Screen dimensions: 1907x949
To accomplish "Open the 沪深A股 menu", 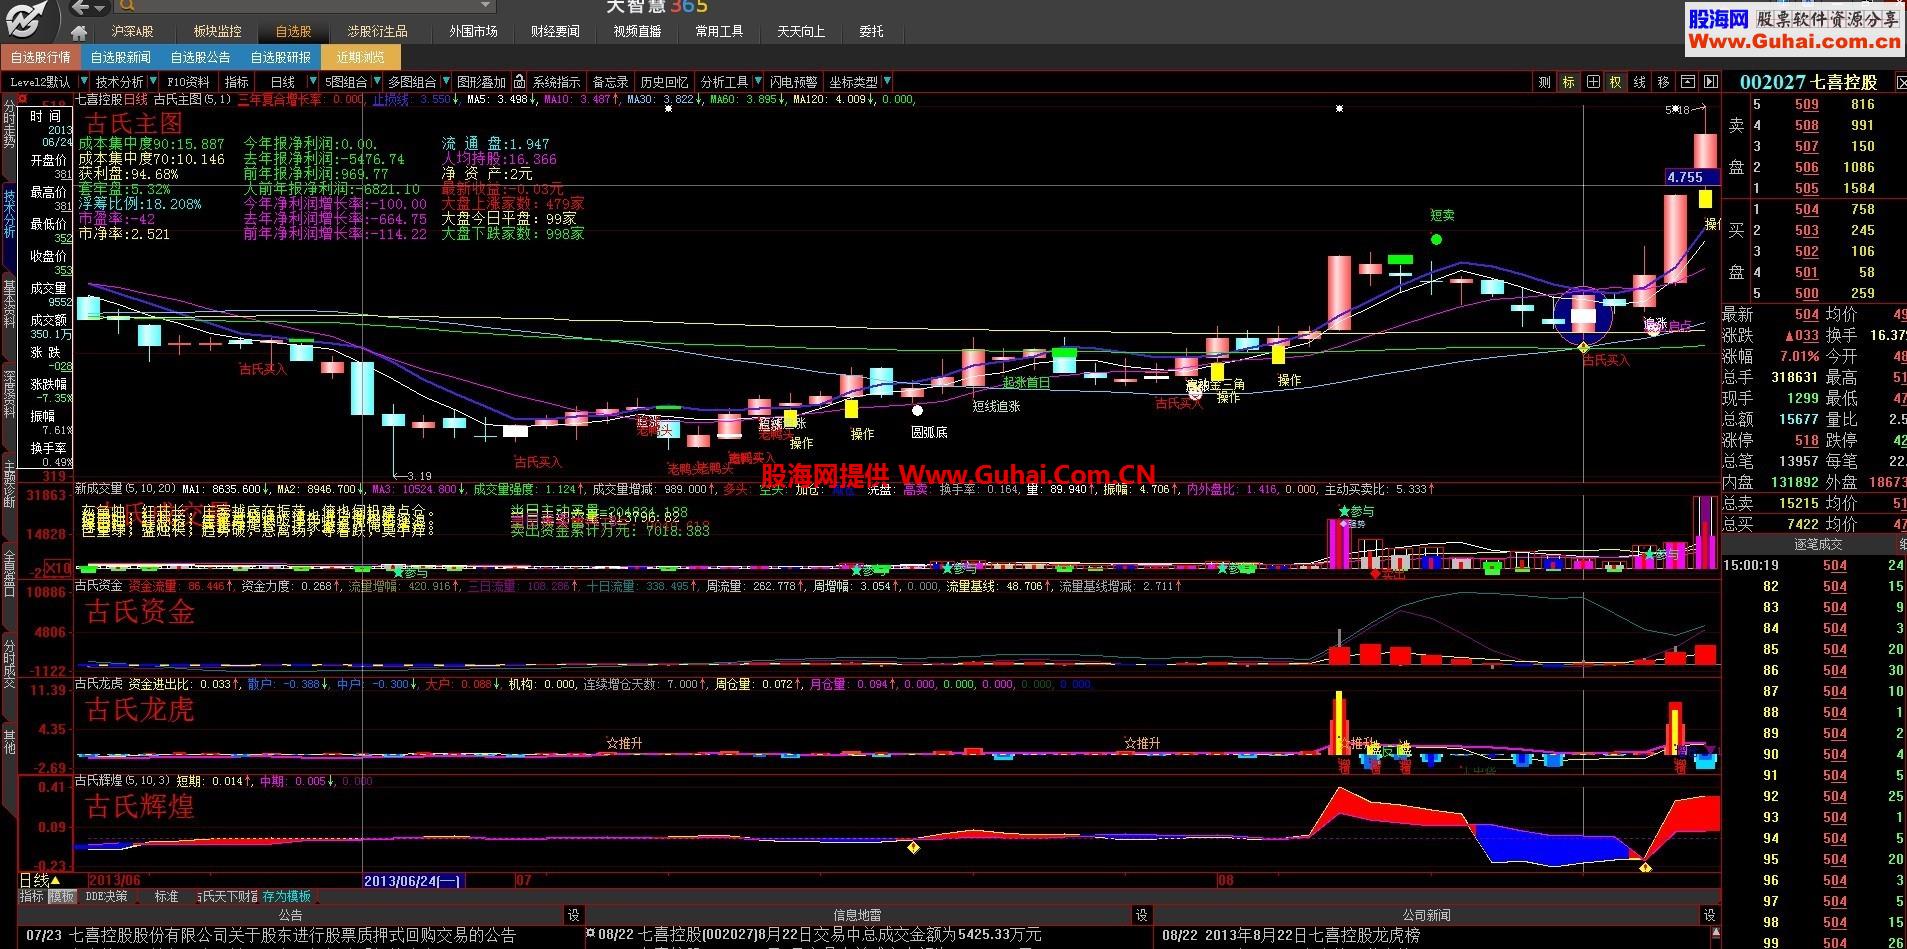I will point(132,32).
